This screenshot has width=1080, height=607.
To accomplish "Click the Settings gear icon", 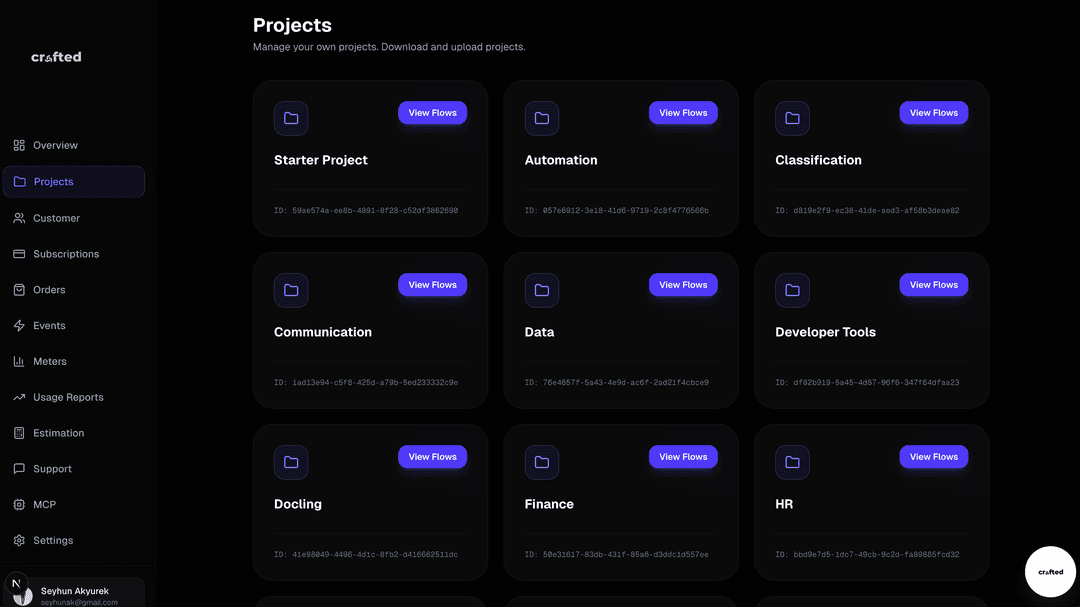I will coord(19,541).
